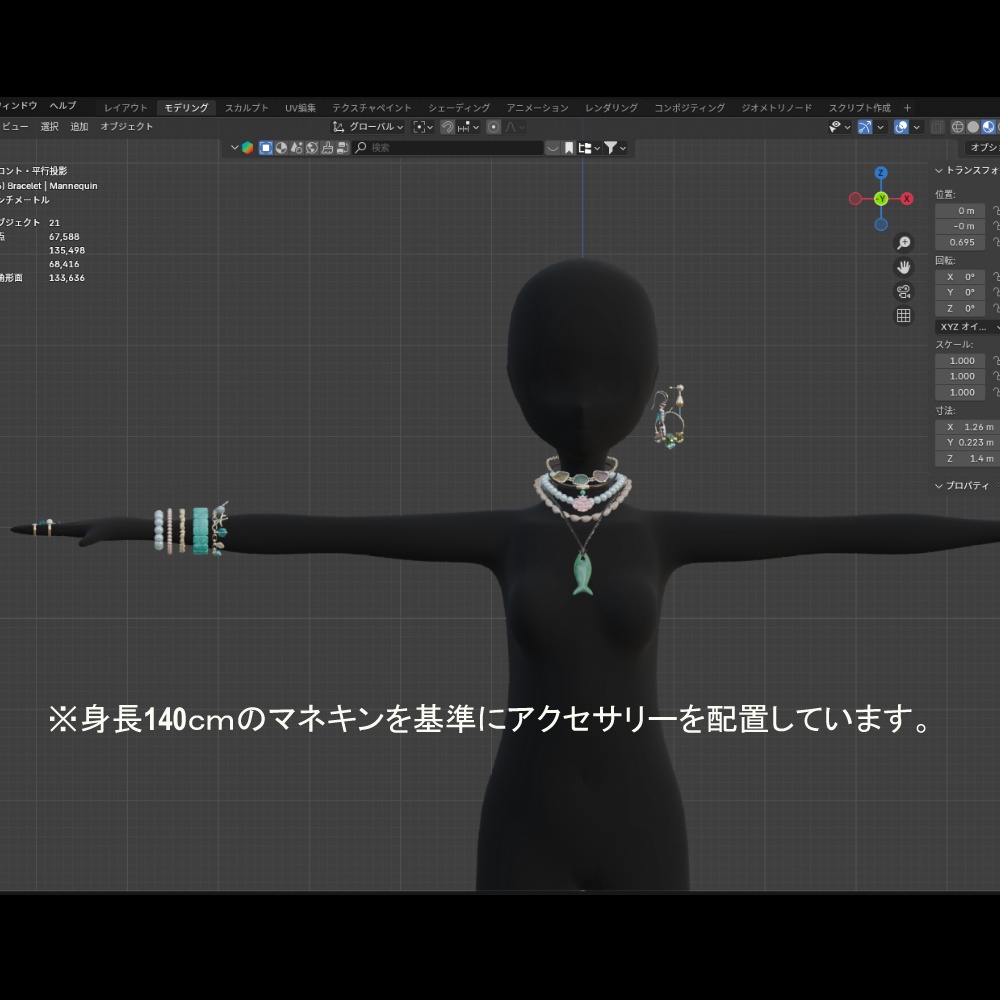Toggle lock for location third row 0.695
Viewport: 1000px width, 1000px height.
tap(996, 242)
